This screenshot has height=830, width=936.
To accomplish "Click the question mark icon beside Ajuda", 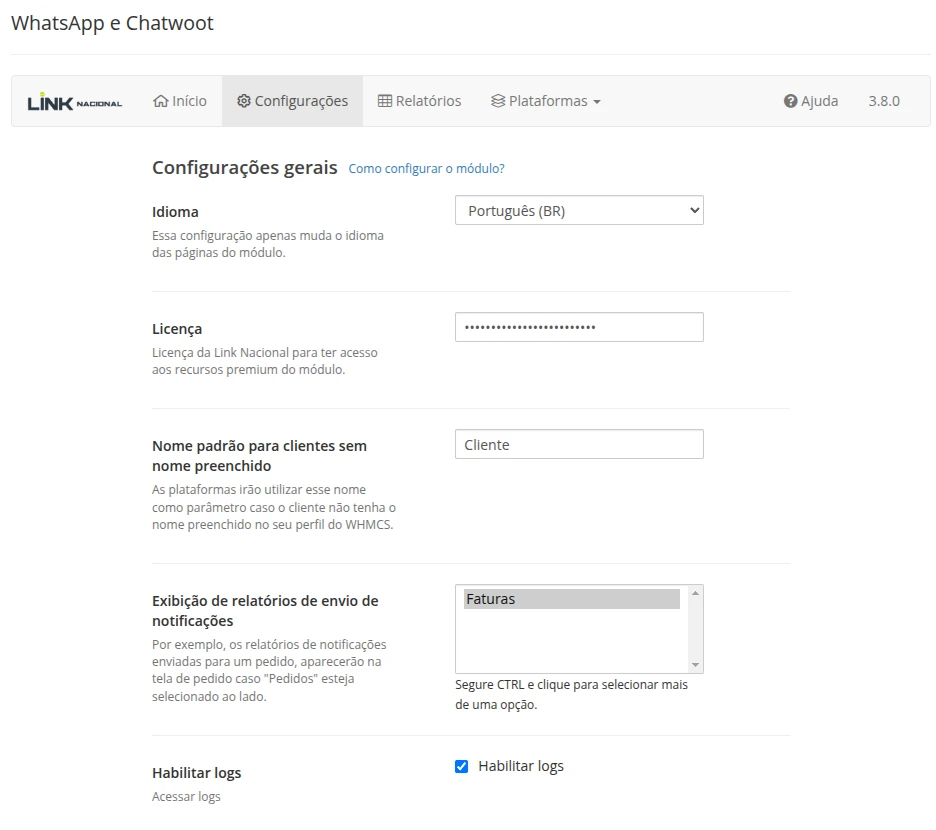I will (x=790, y=101).
